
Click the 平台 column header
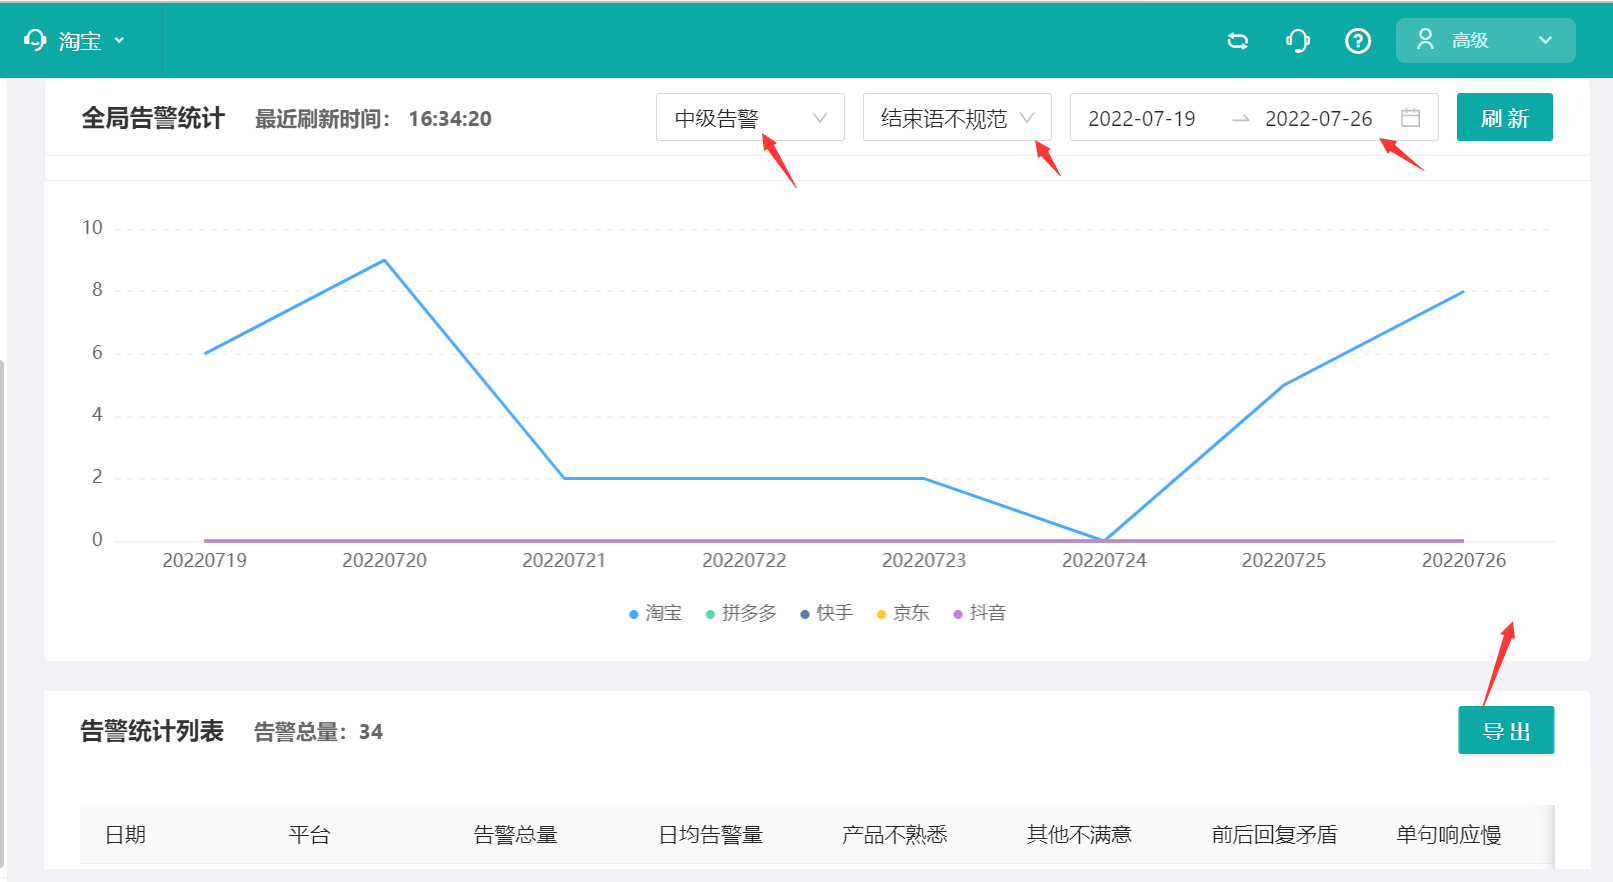point(309,834)
